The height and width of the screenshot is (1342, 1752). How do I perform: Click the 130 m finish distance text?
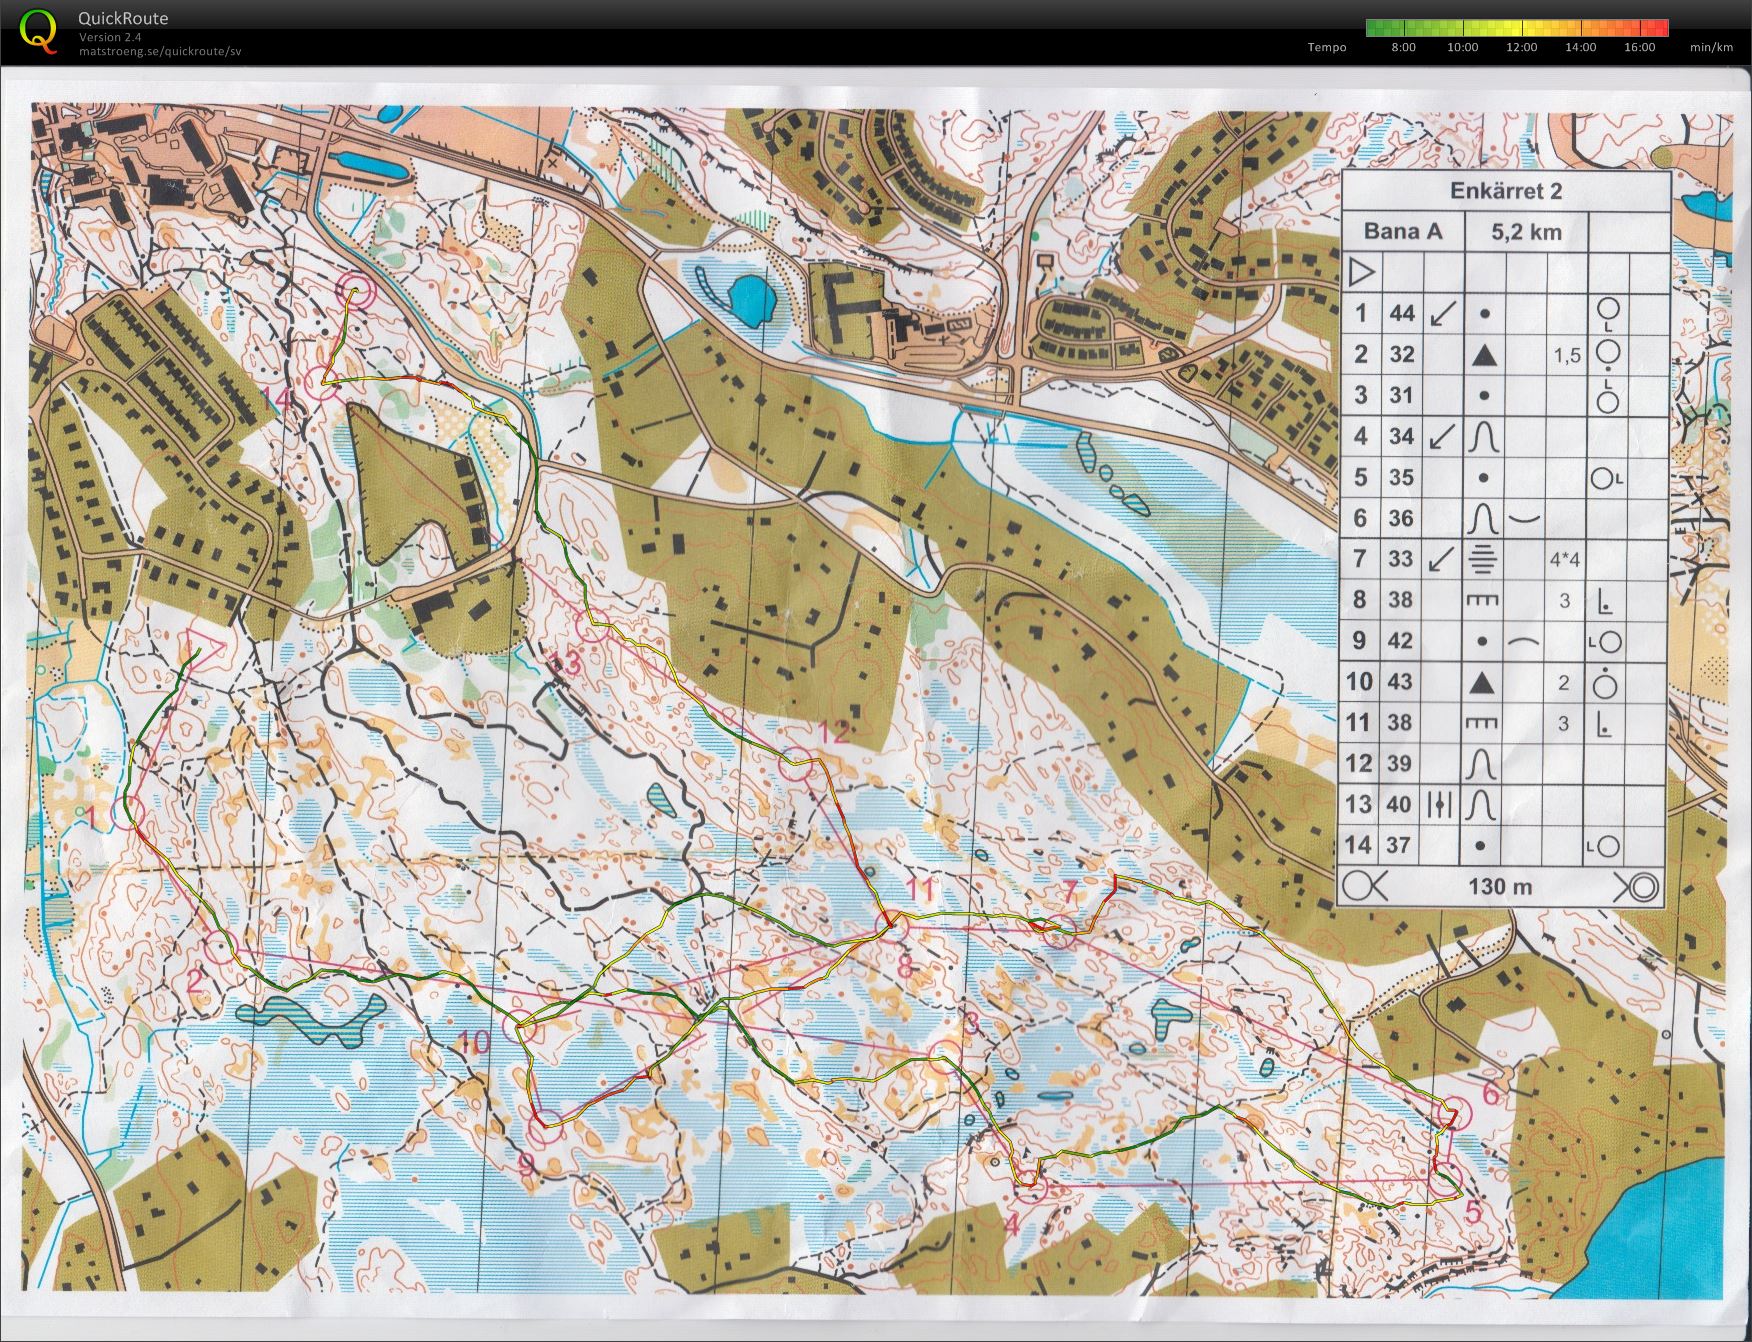pyautogui.click(x=1500, y=886)
